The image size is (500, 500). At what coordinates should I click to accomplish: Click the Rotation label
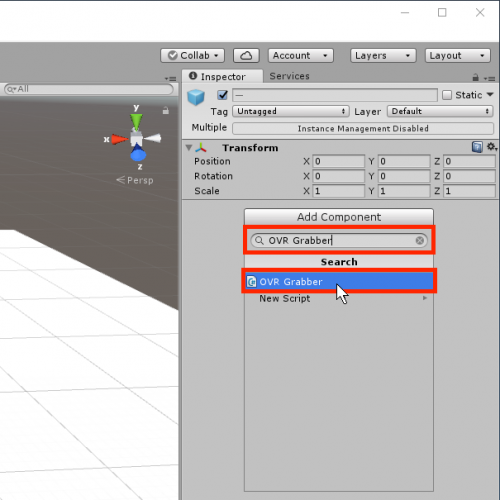coord(213,176)
